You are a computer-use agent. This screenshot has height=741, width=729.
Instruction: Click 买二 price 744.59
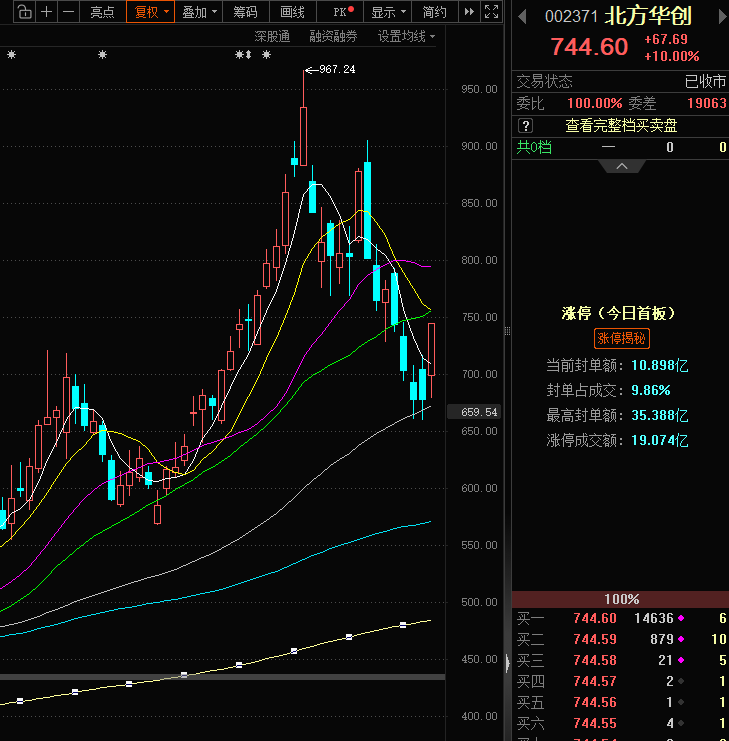tap(595, 639)
